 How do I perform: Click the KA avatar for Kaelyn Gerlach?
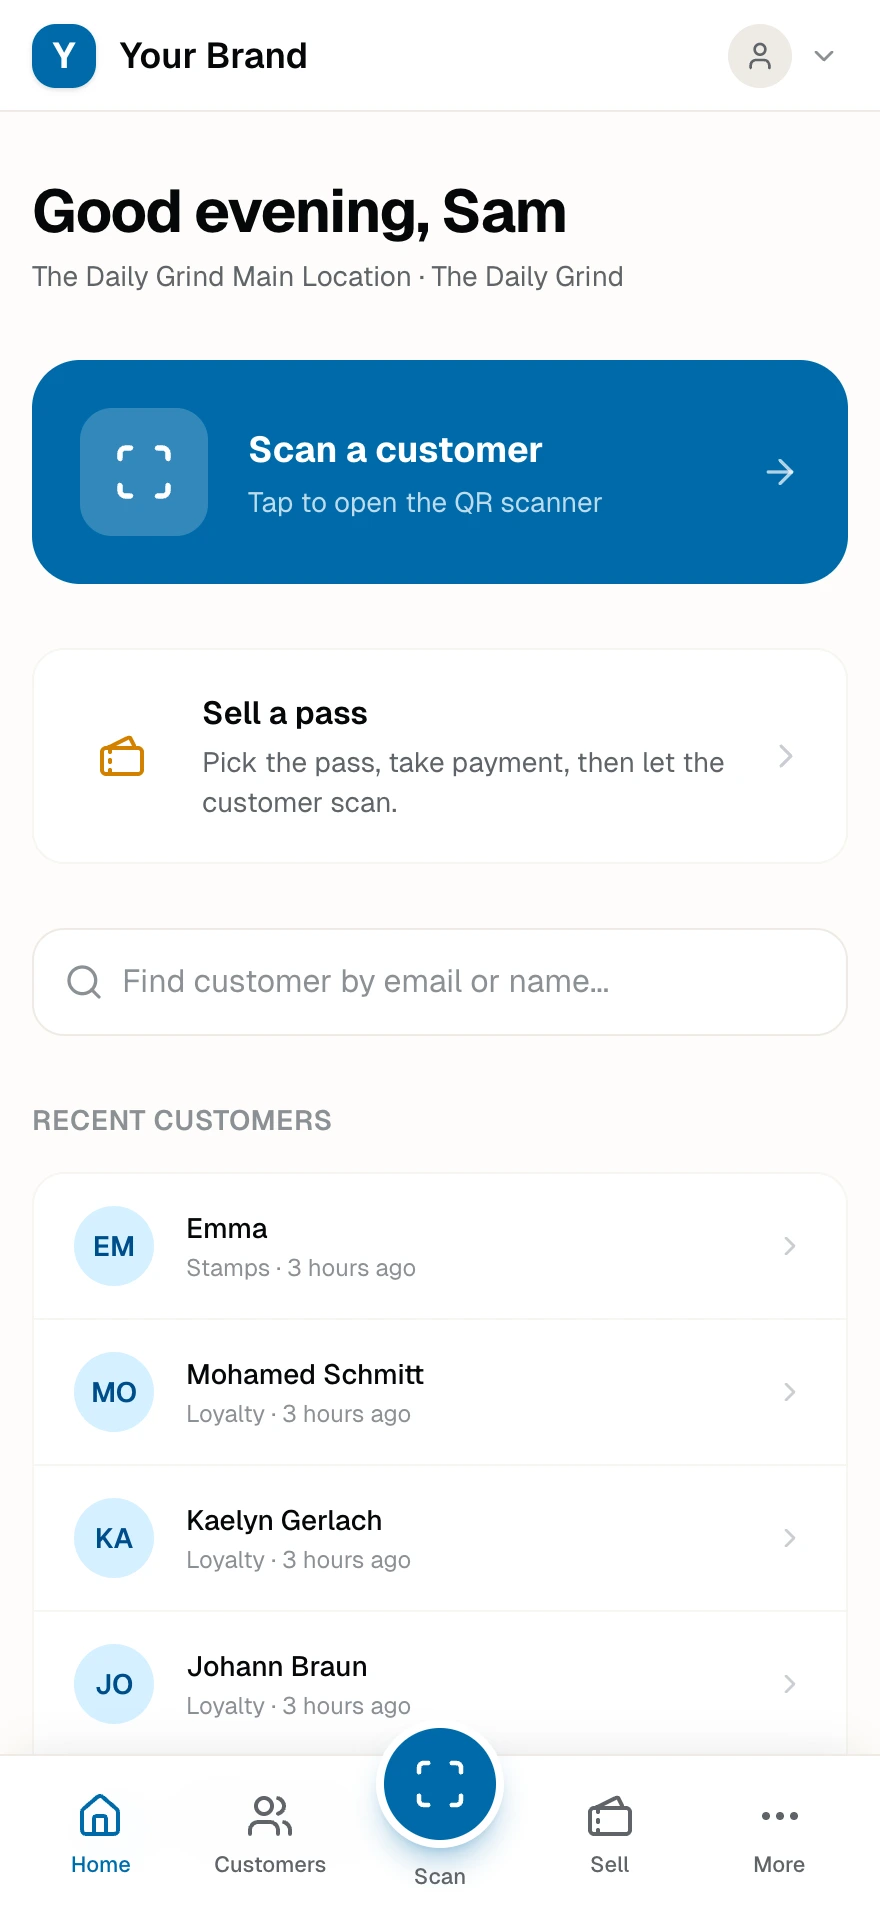click(114, 1538)
